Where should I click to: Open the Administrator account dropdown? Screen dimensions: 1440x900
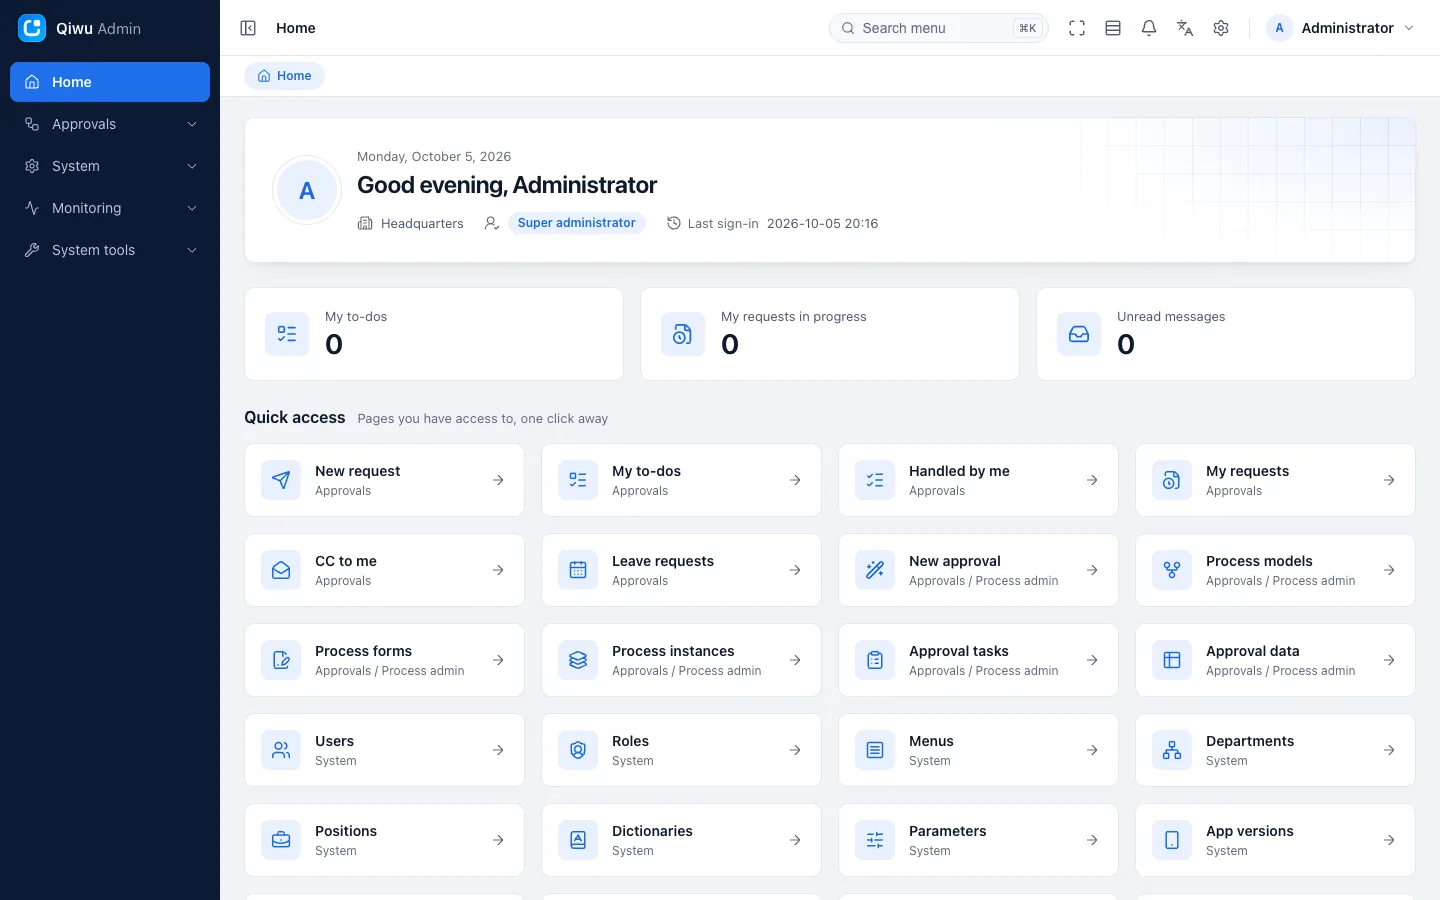[x=1341, y=28]
